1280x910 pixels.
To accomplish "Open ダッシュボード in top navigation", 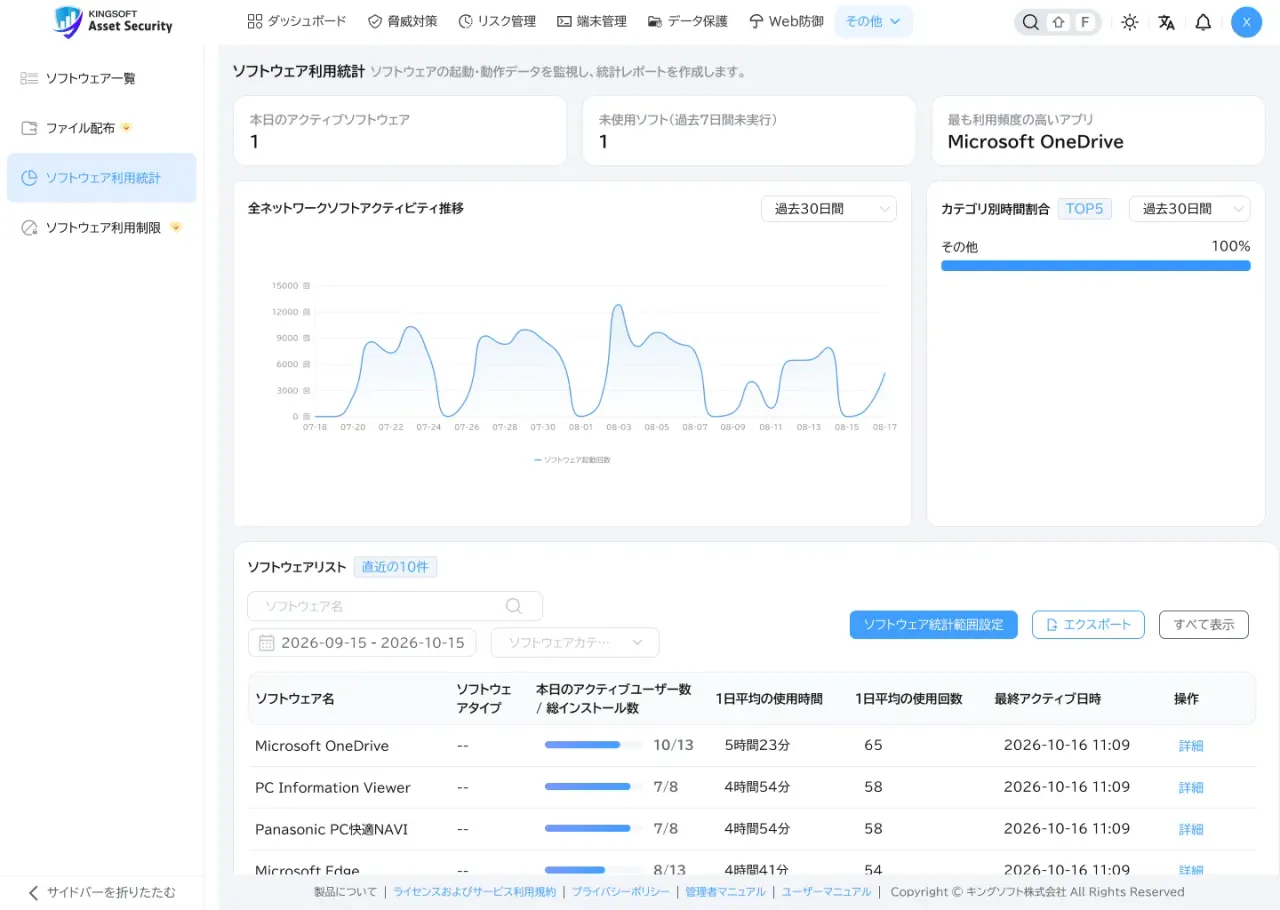I will pyautogui.click(x=296, y=21).
